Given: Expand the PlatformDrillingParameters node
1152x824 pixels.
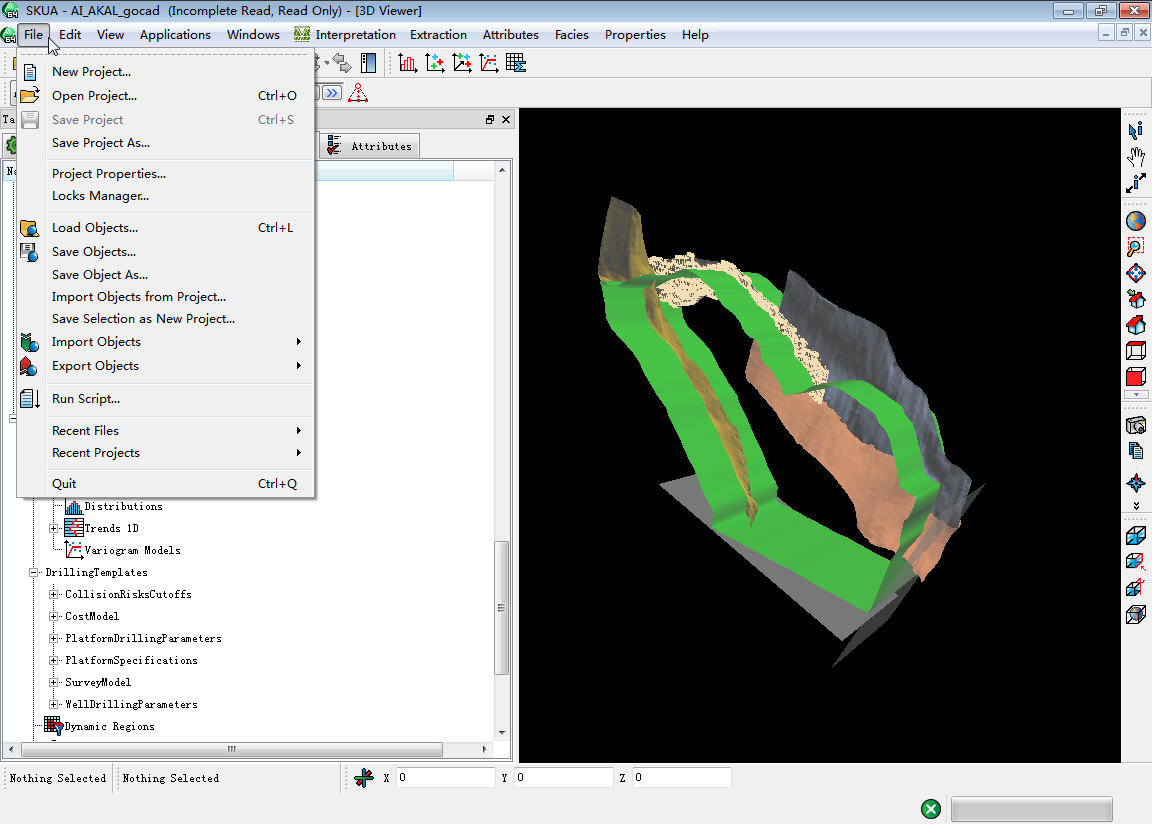Looking at the screenshot, I should 53,638.
